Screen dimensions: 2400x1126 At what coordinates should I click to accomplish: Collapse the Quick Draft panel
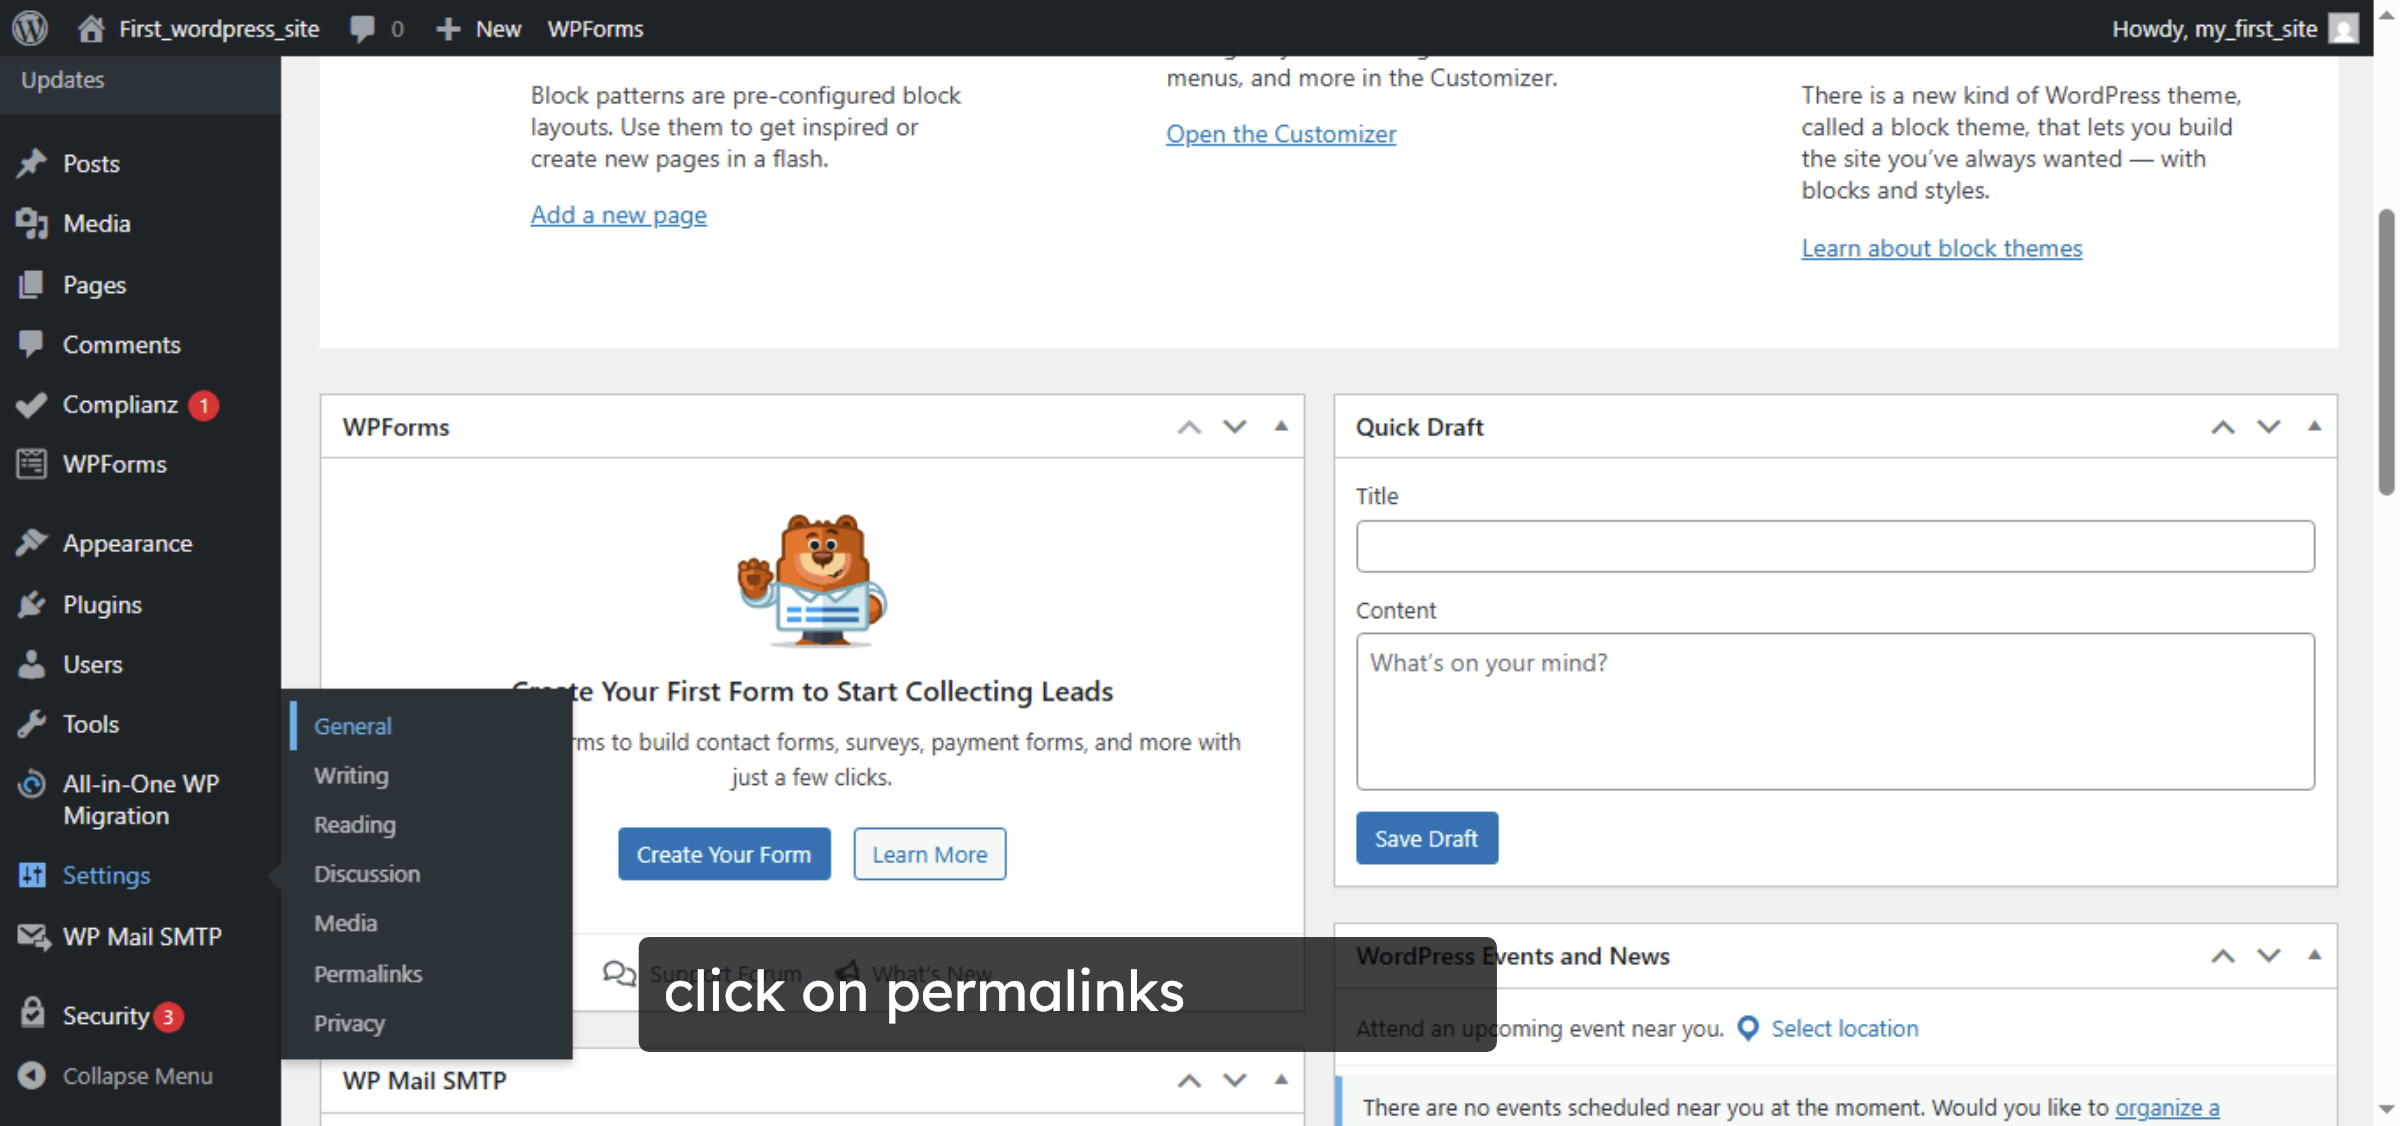(2314, 426)
